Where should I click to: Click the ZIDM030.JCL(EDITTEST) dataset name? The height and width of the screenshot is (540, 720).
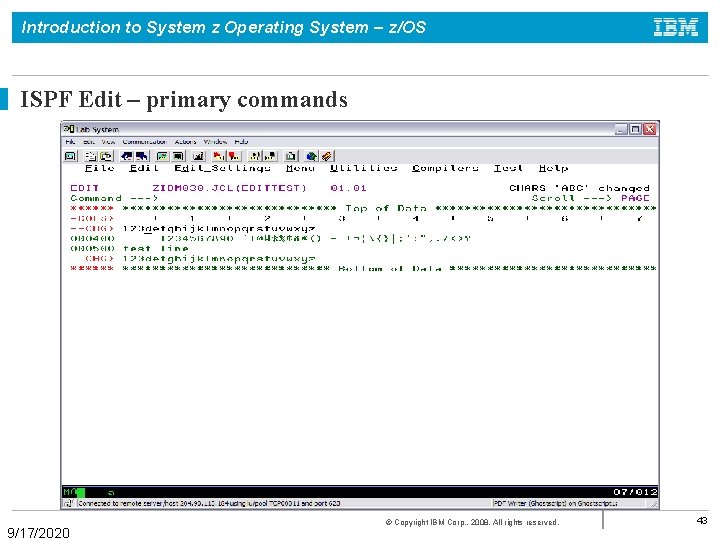tap(229, 188)
